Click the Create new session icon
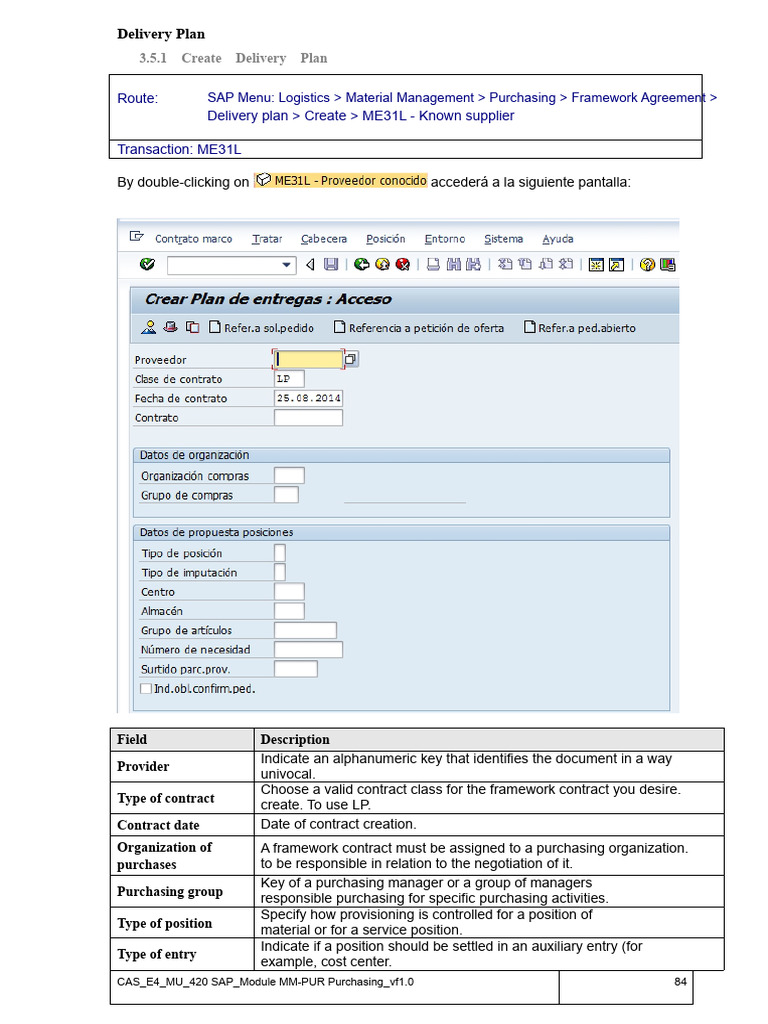 pyautogui.click(x=596, y=264)
